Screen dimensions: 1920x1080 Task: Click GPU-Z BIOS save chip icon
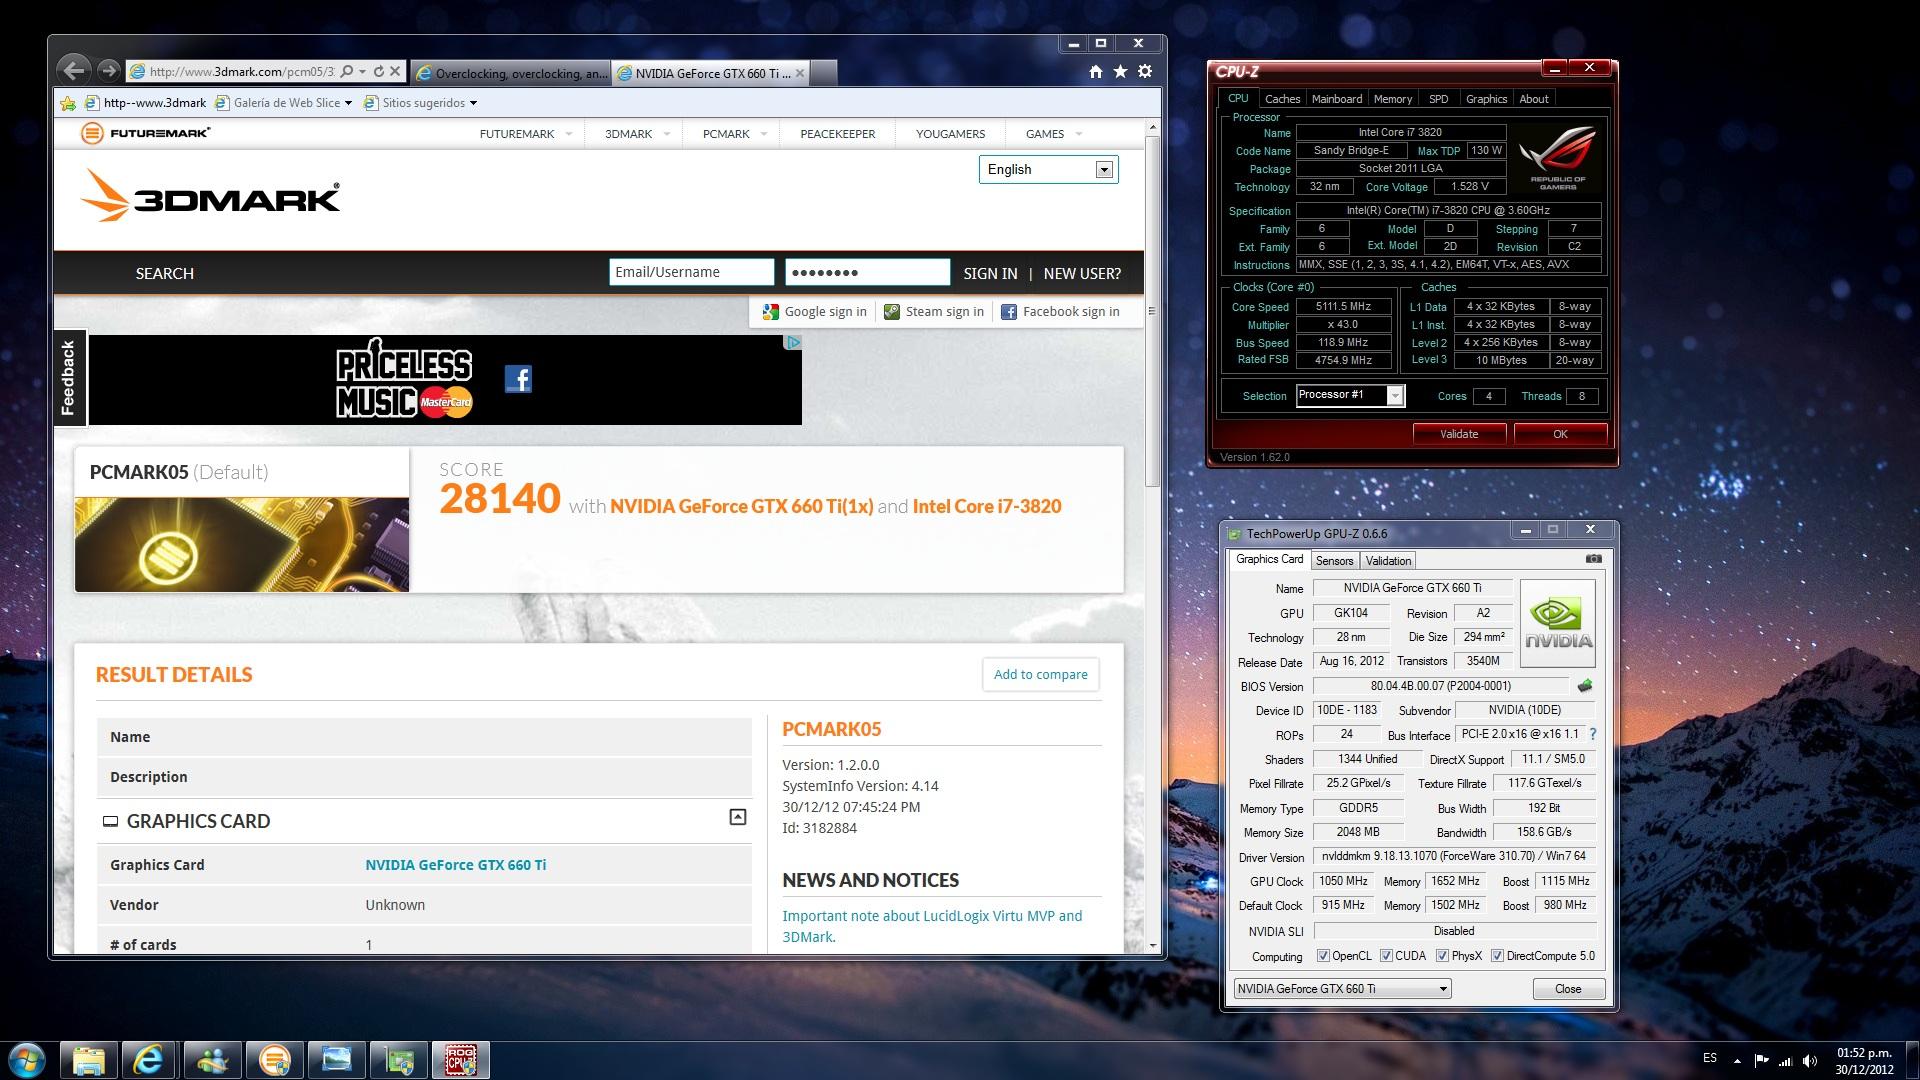1584,686
